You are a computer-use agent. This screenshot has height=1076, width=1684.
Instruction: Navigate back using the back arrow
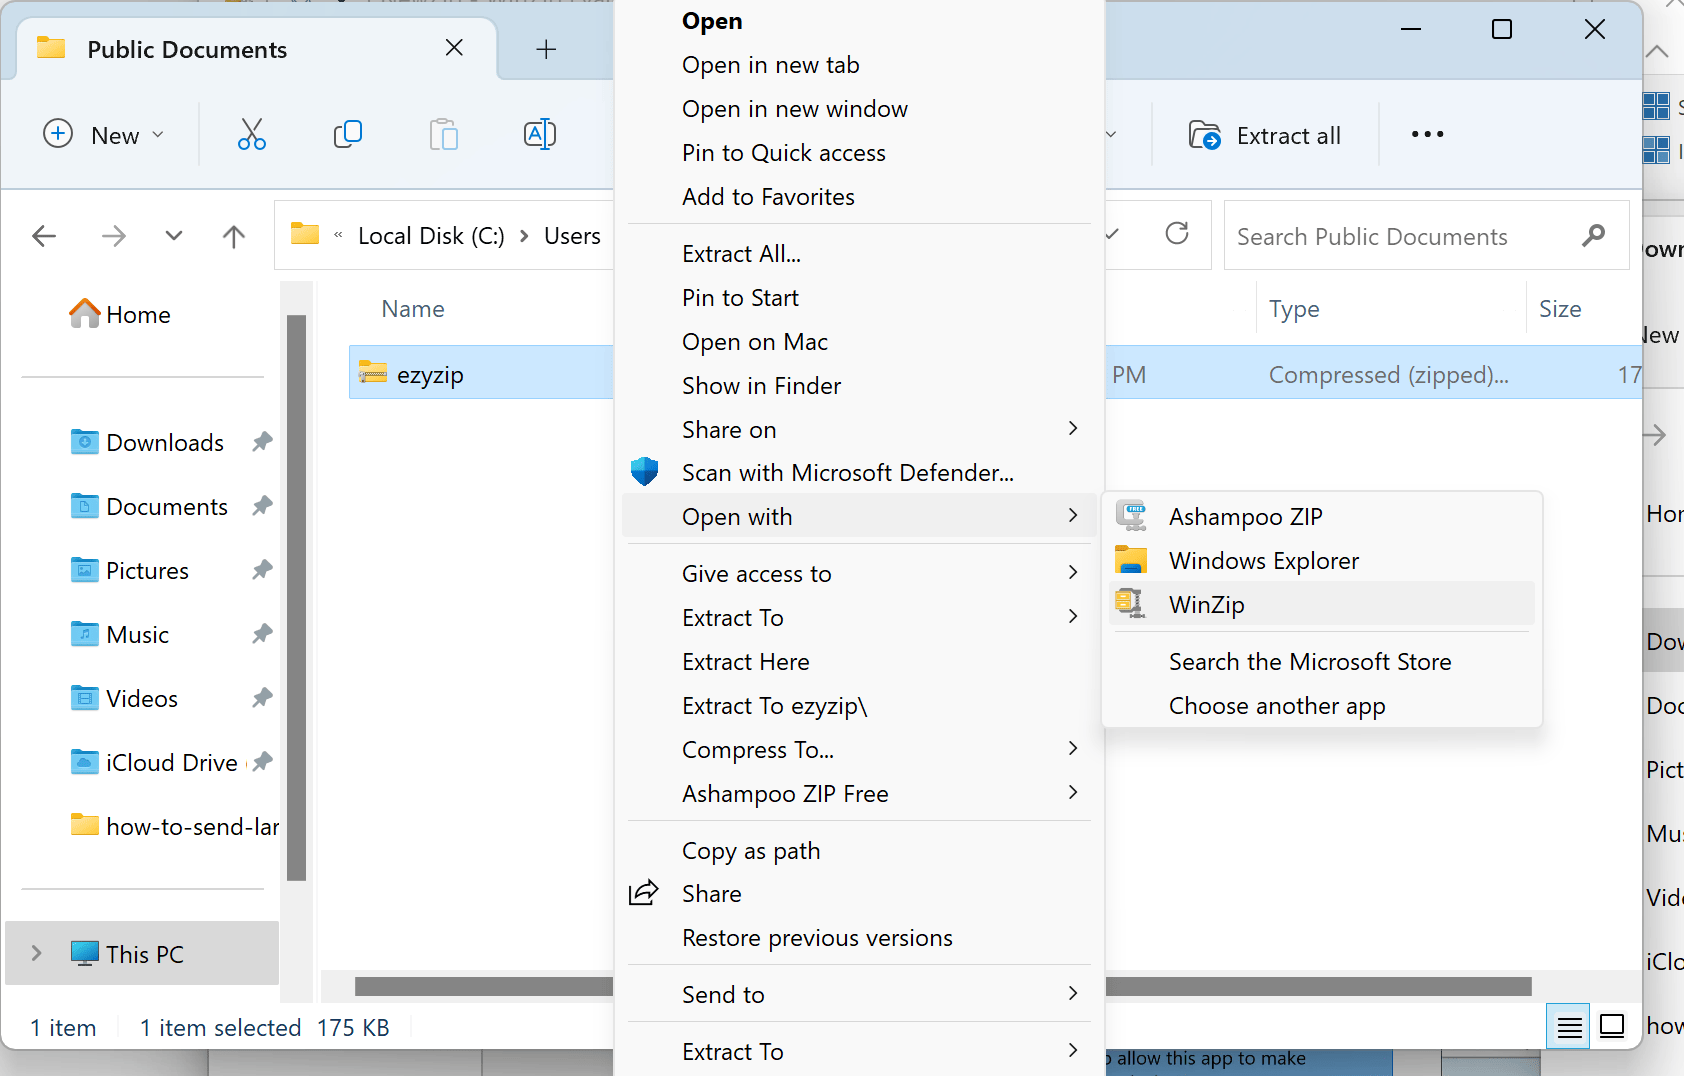coord(43,235)
